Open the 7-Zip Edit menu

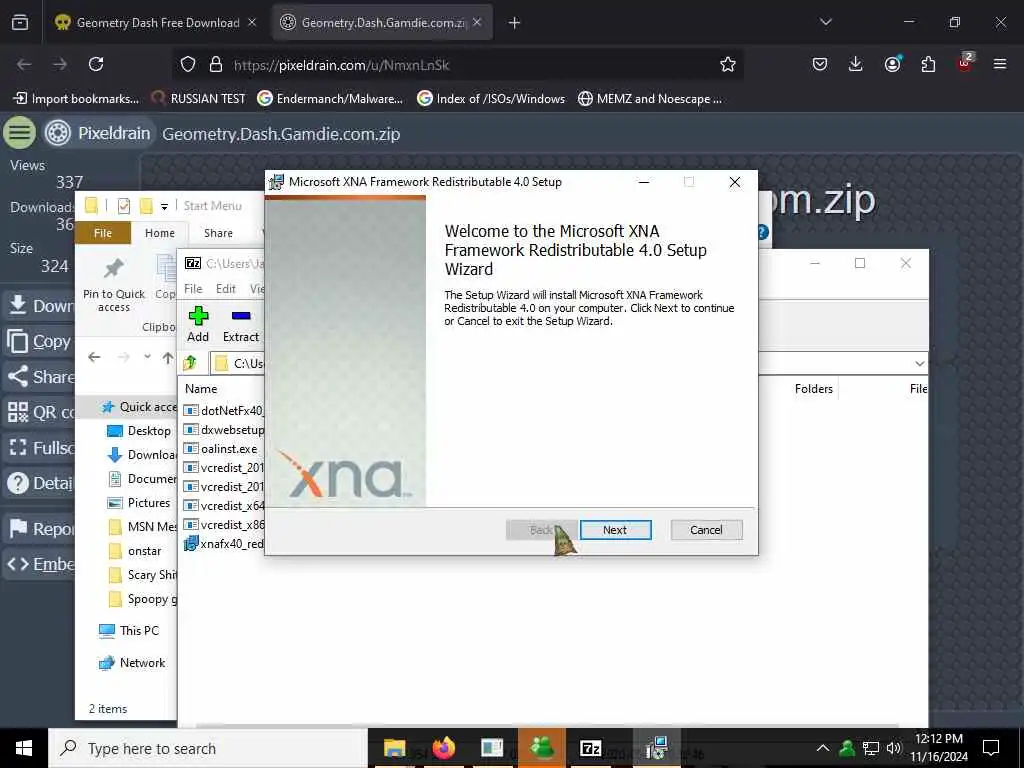pyautogui.click(x=226, y=289)
